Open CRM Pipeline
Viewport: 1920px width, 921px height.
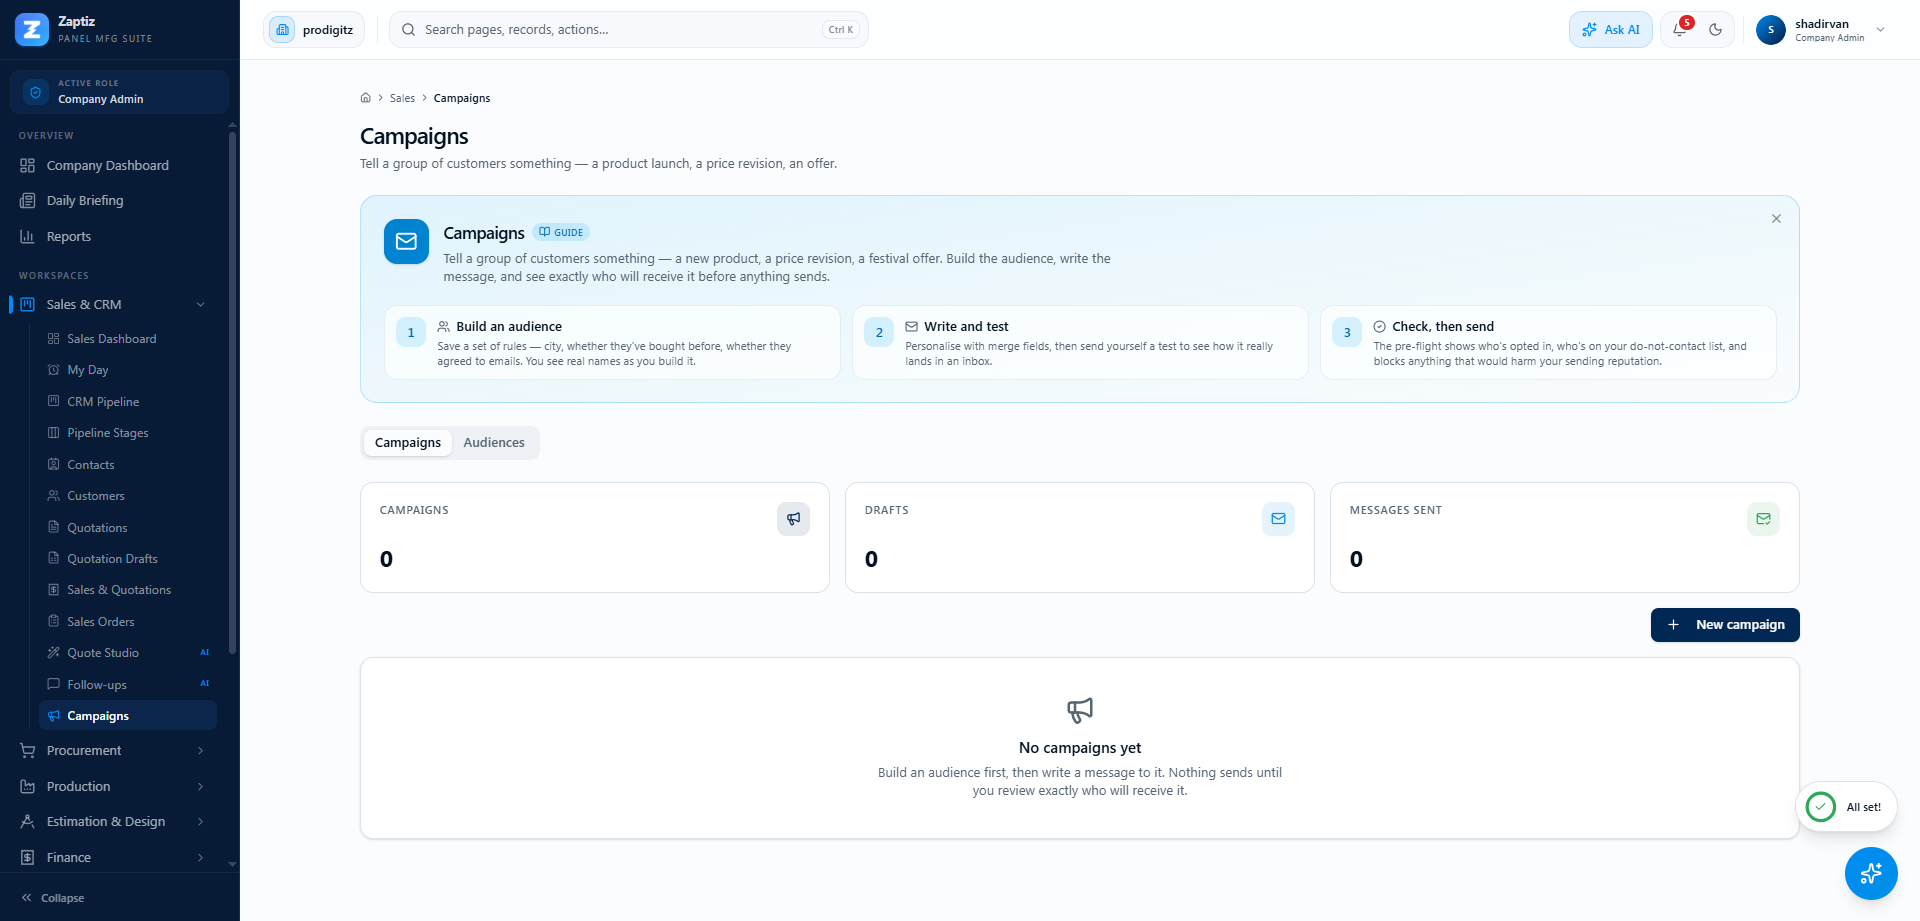coord(128,402)
